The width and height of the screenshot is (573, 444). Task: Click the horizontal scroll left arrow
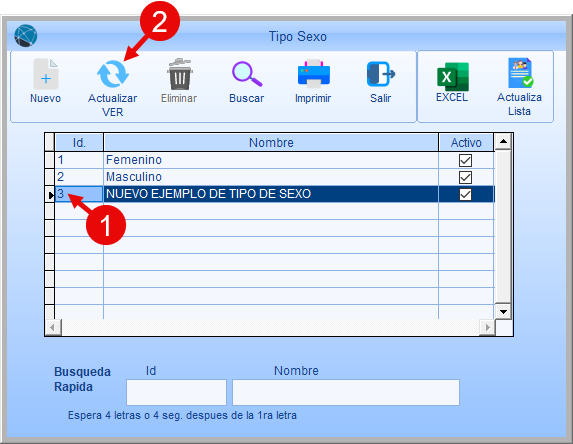(x=53, y=327)
